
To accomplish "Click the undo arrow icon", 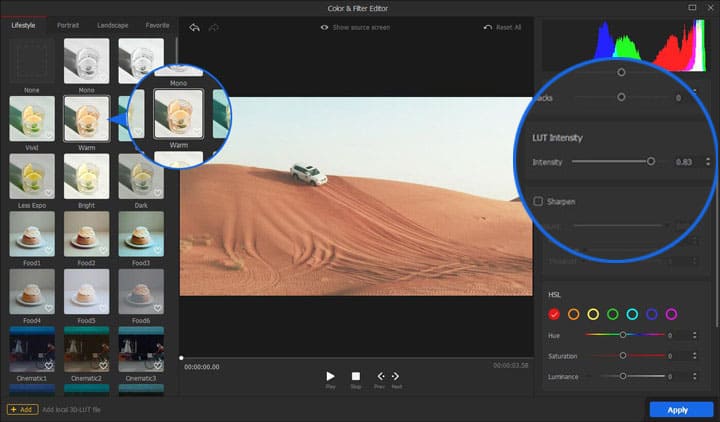I will (193, 27).
